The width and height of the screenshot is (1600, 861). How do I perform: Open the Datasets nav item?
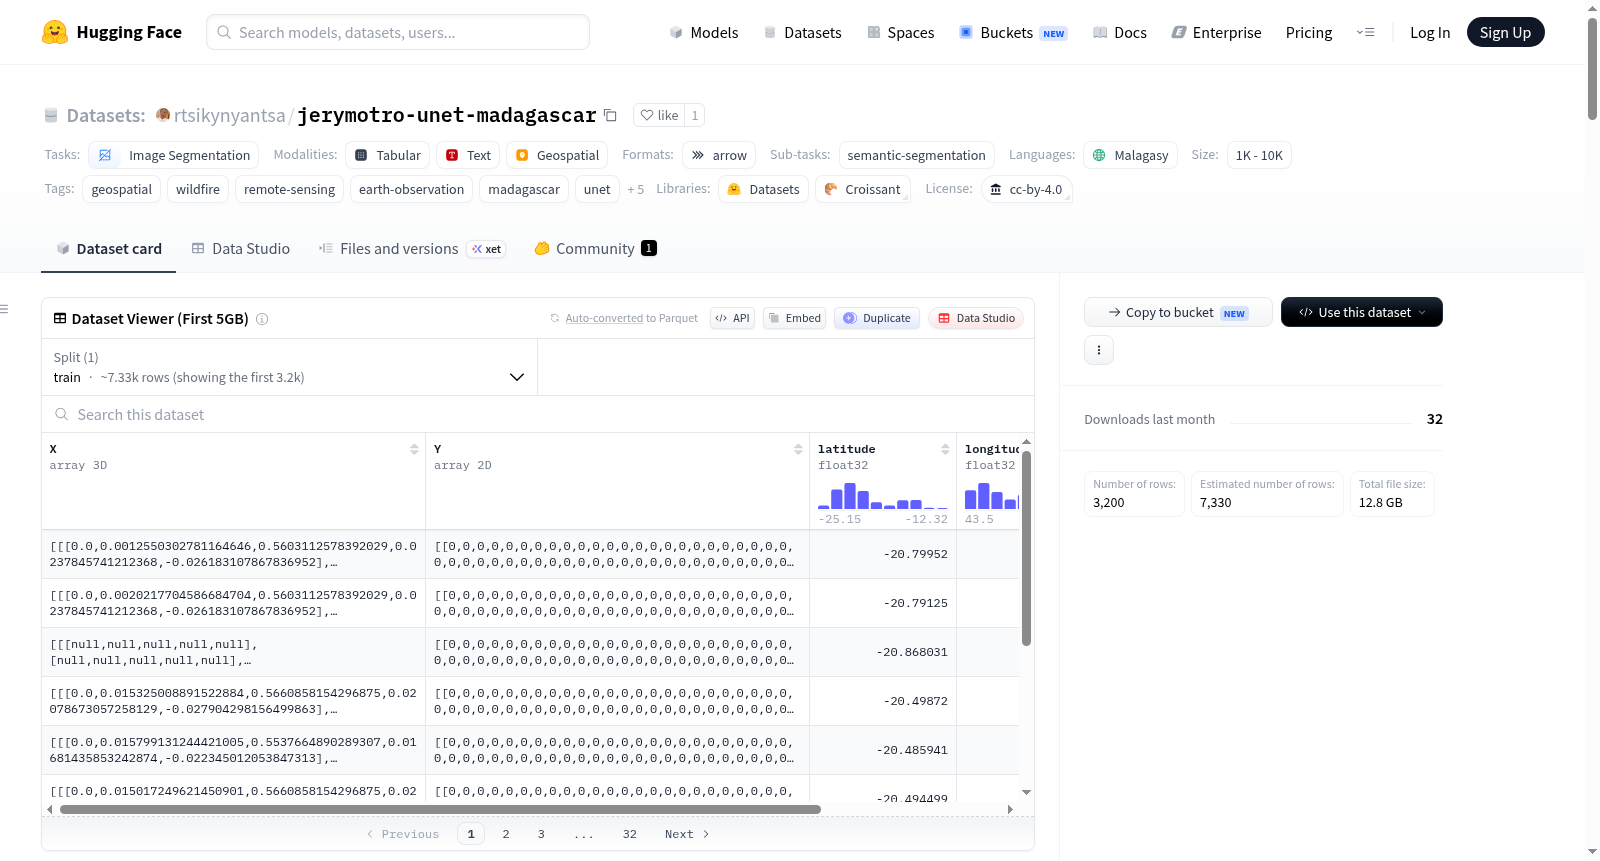(803, 32)
